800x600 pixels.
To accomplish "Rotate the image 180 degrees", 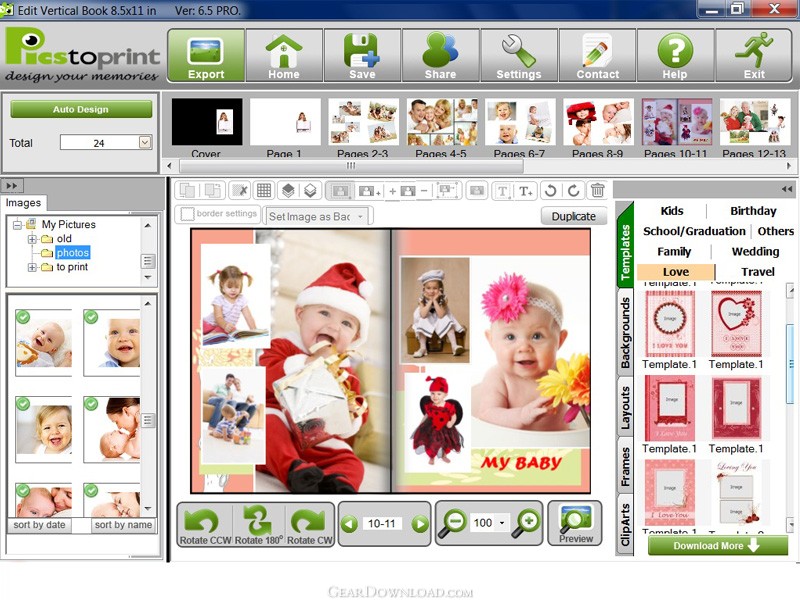I will coord(258,525).
